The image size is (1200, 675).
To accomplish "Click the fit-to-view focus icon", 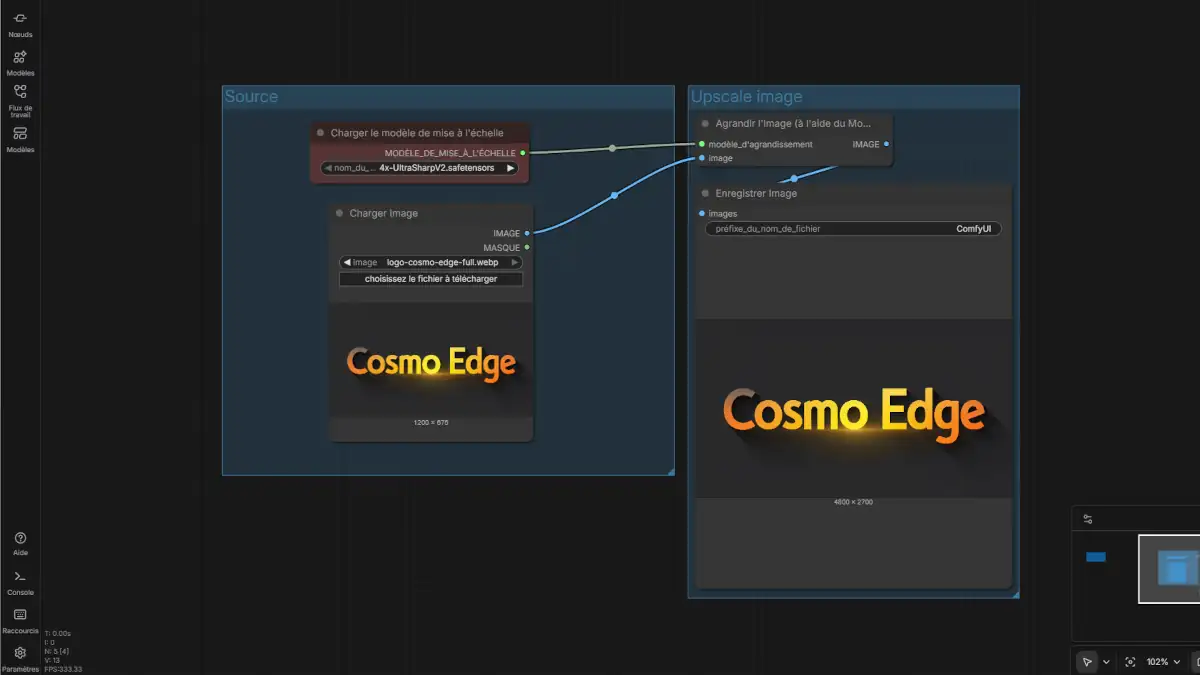I will click(1130, 662).
